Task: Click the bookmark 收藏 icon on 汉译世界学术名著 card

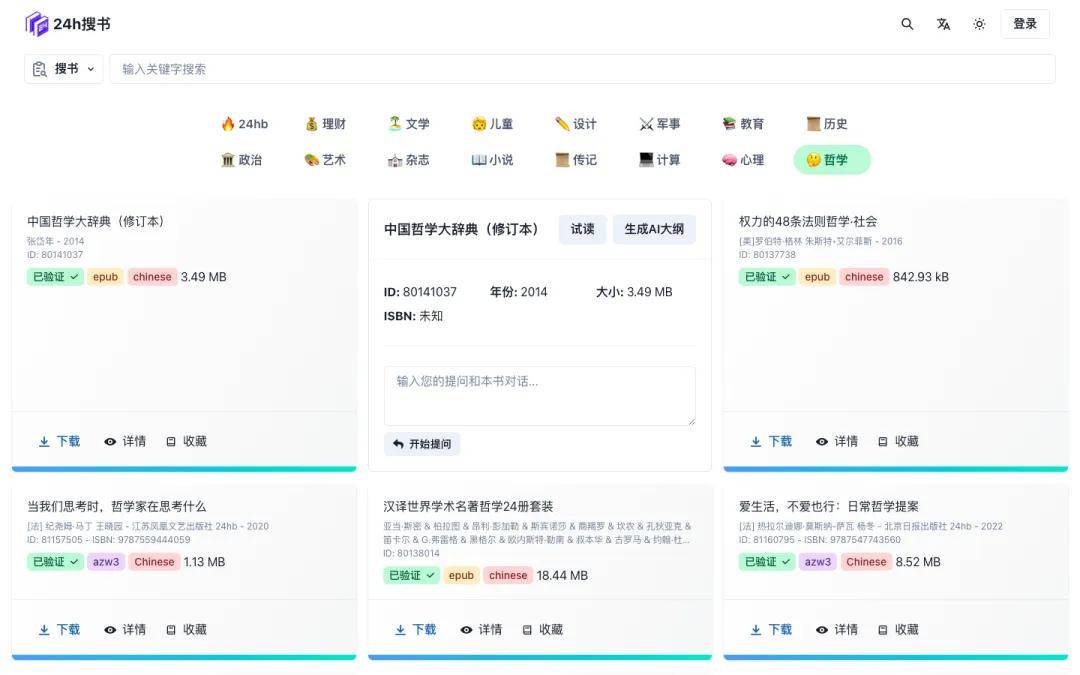Action: click(528, 629)
